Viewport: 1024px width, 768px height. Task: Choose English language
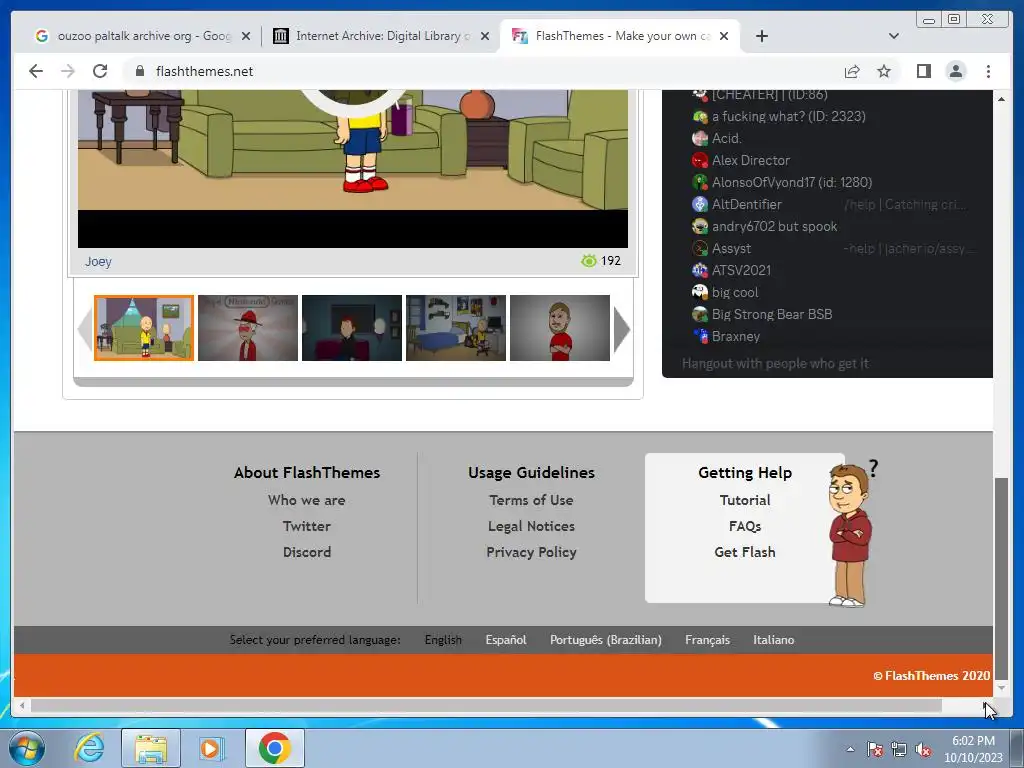pyautogui.click(x=443, y=640)
